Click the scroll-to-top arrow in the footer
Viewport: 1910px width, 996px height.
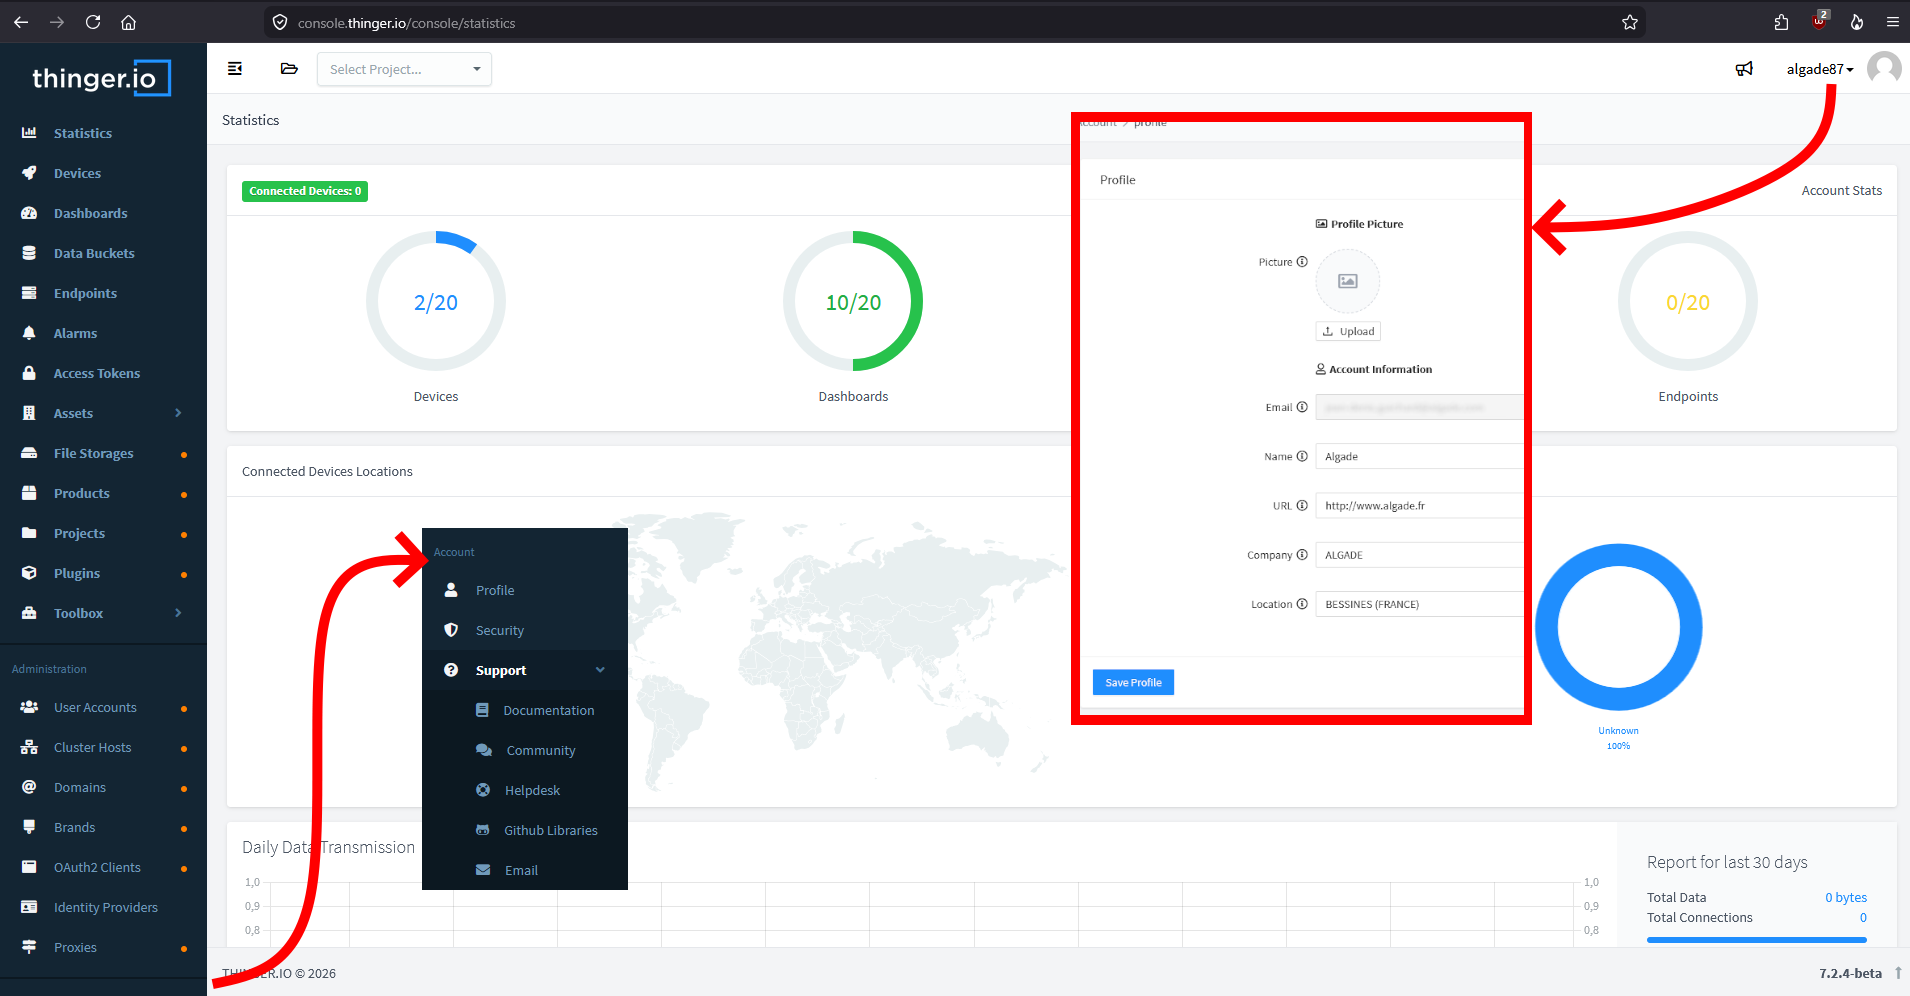tap(1898, 972)
